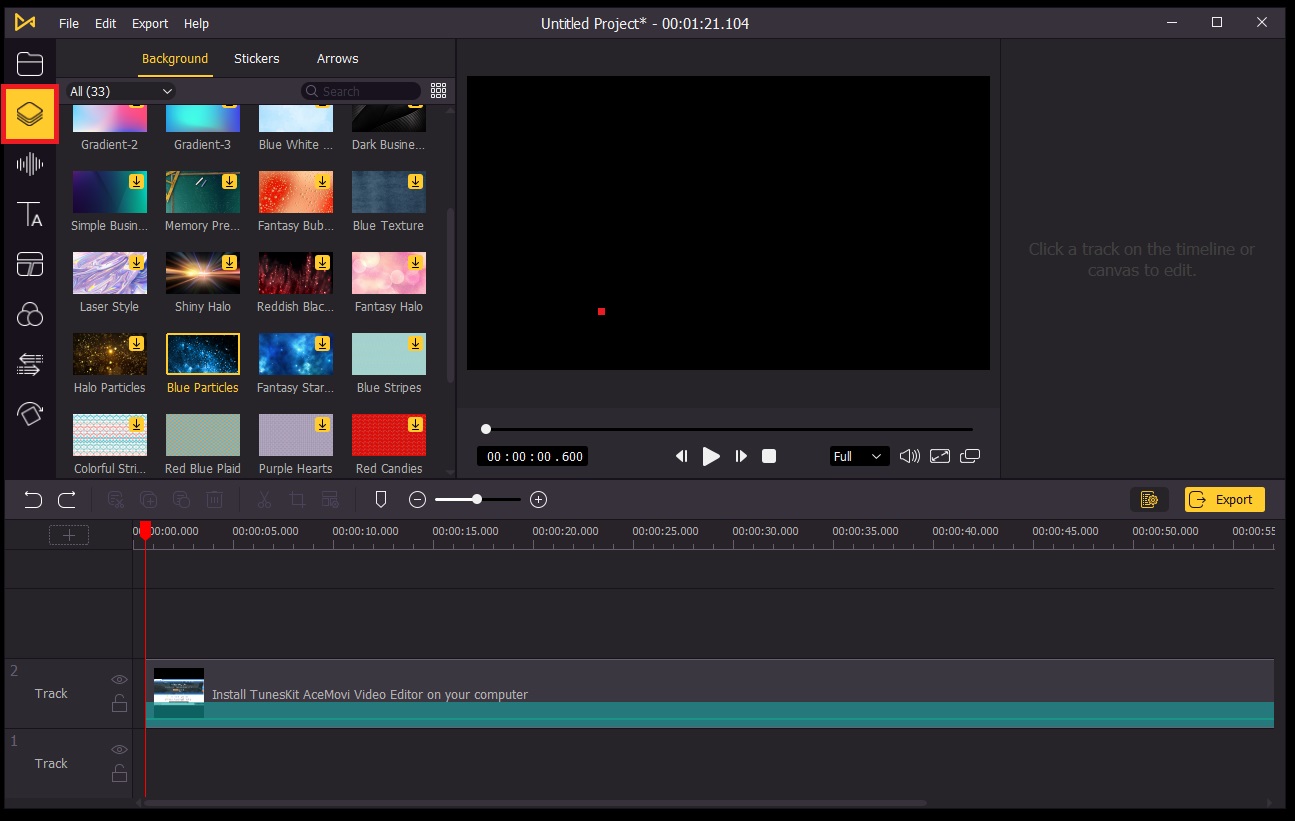Open the Text panel

coord(30,213)
